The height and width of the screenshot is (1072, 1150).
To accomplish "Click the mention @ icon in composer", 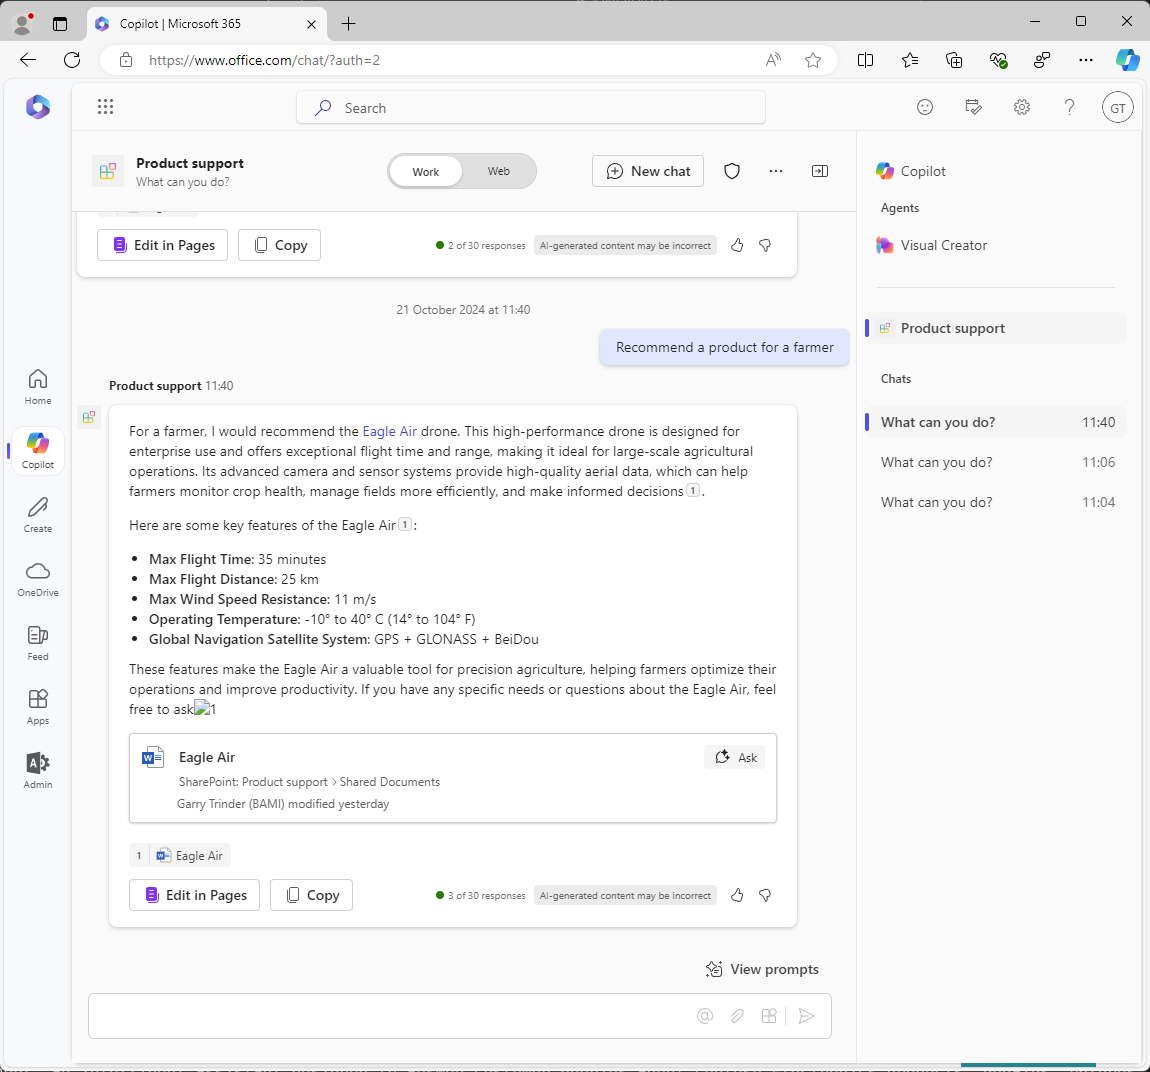I will click(705, 1016).
